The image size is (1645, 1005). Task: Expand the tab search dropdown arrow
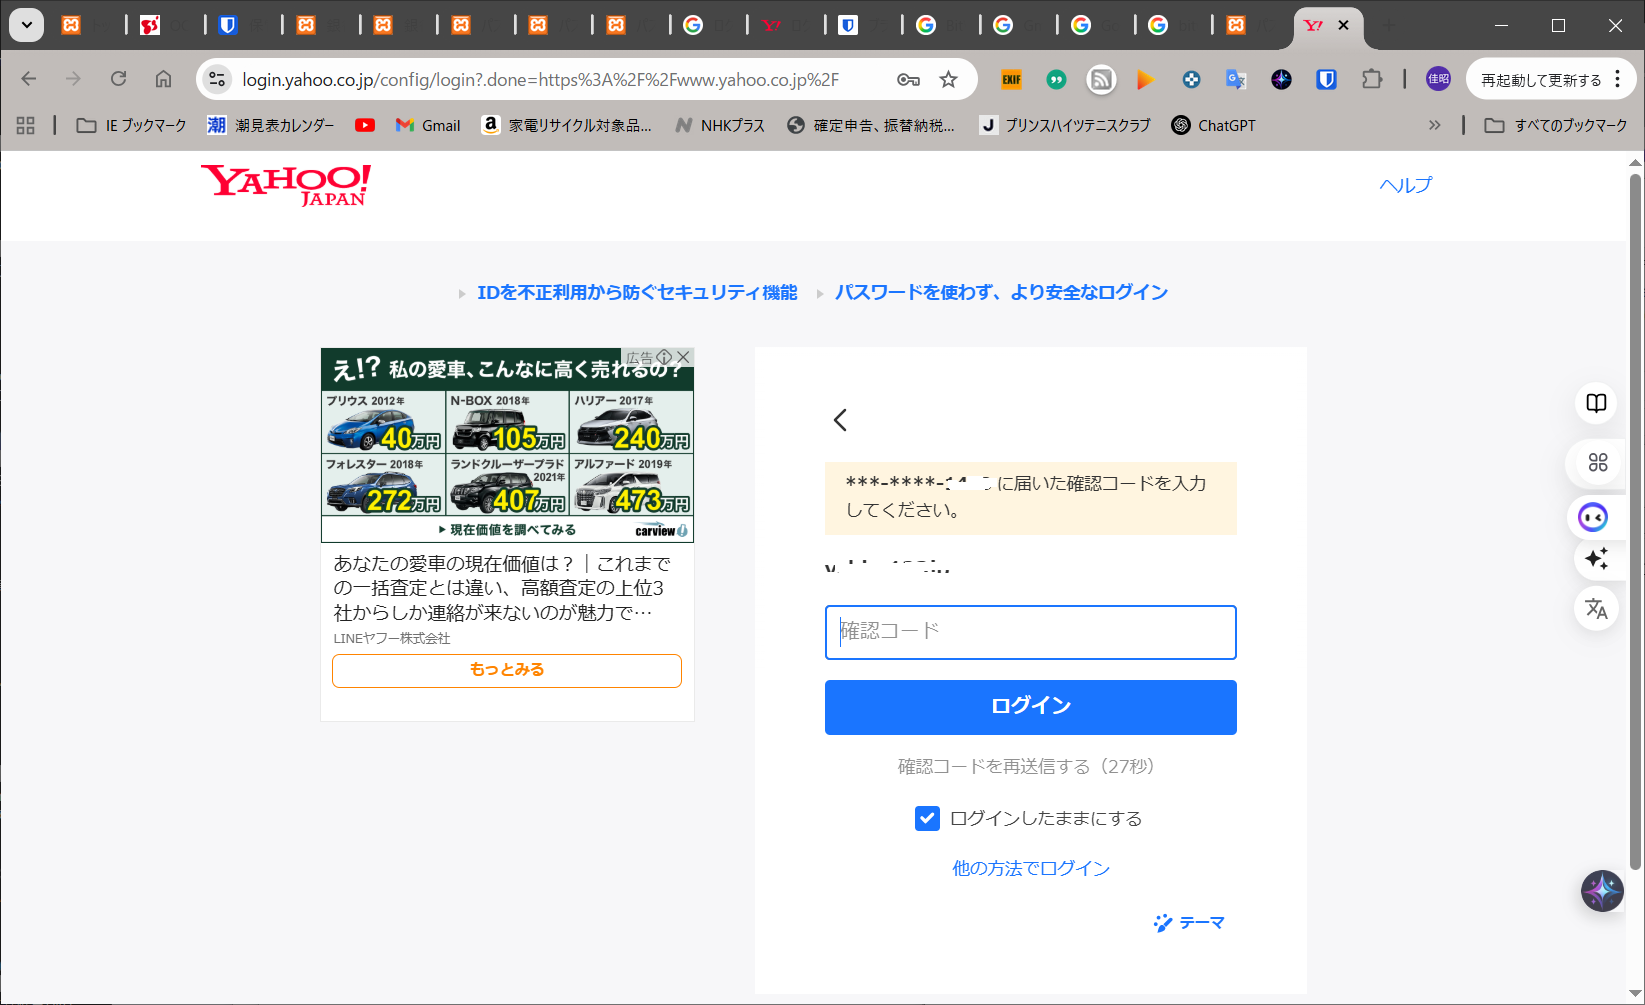point(27,25)
